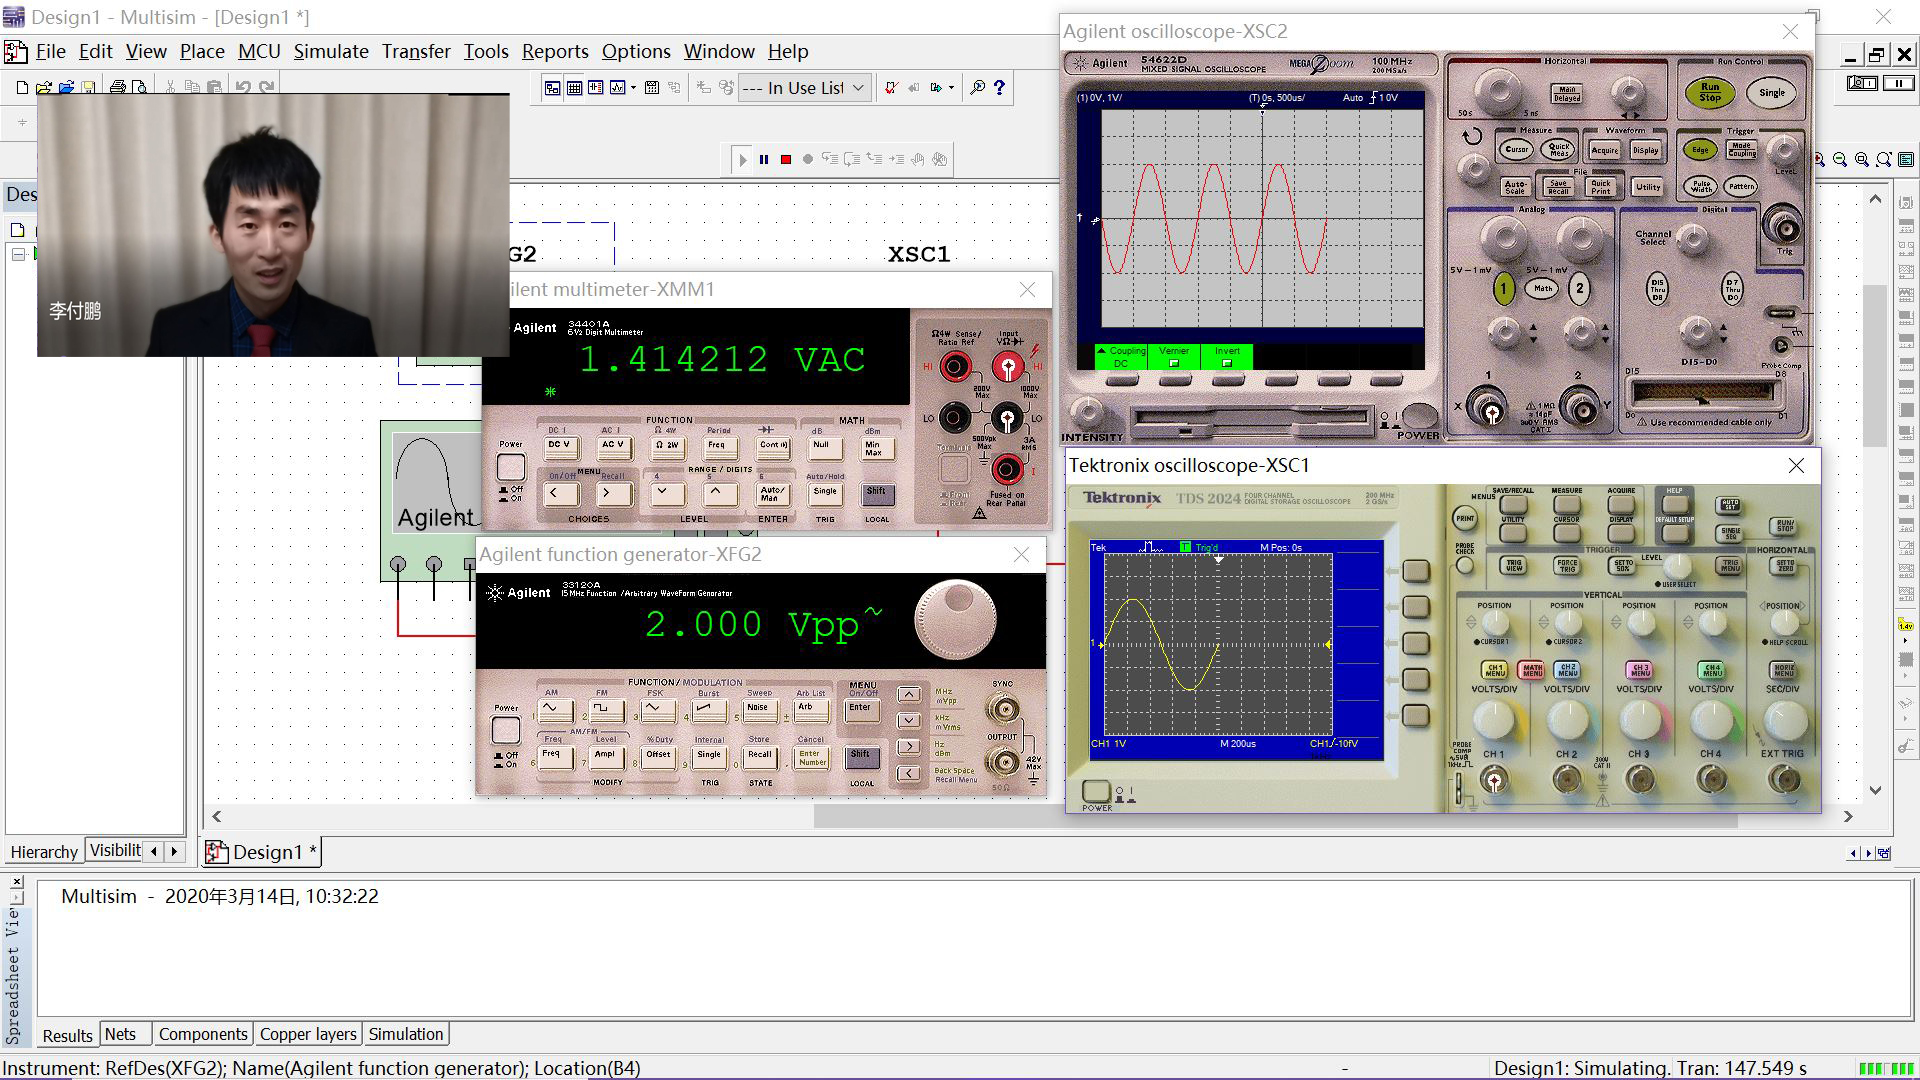Click Cursor button on Agilent oscilloscope
1920x1080 pixels.
[1517, 149]
